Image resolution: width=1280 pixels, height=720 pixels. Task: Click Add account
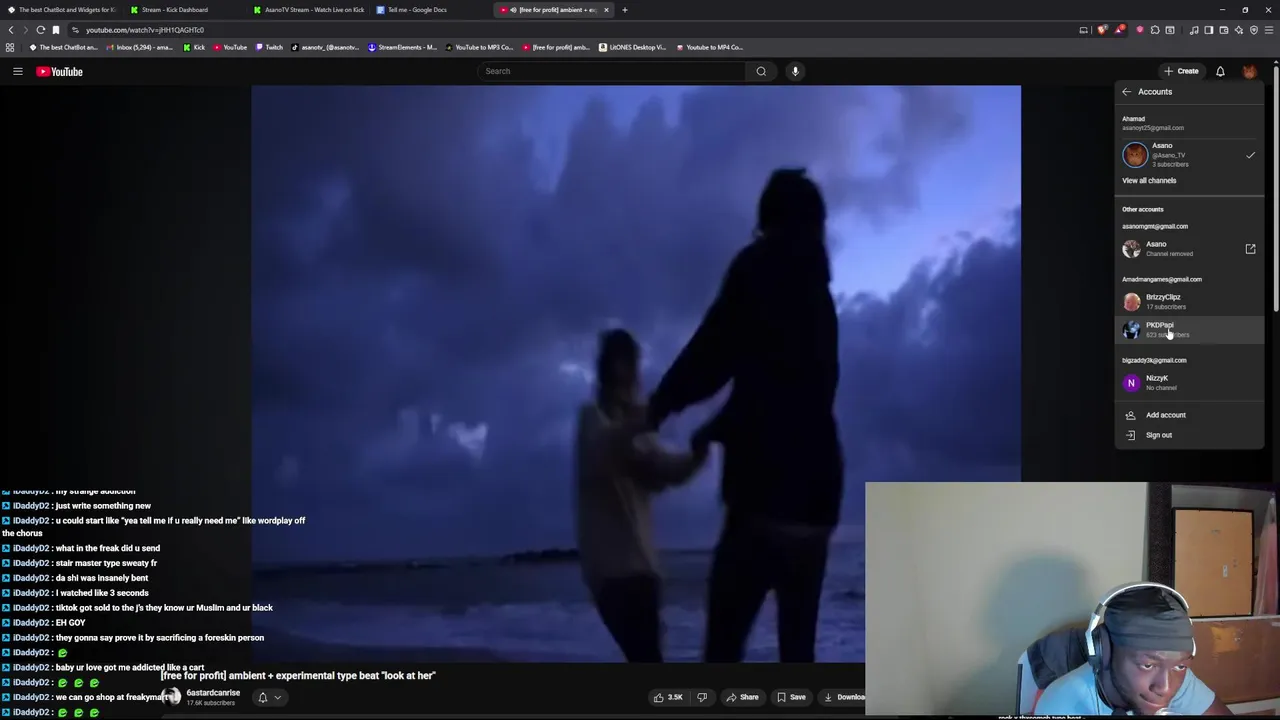point(1190,415)
